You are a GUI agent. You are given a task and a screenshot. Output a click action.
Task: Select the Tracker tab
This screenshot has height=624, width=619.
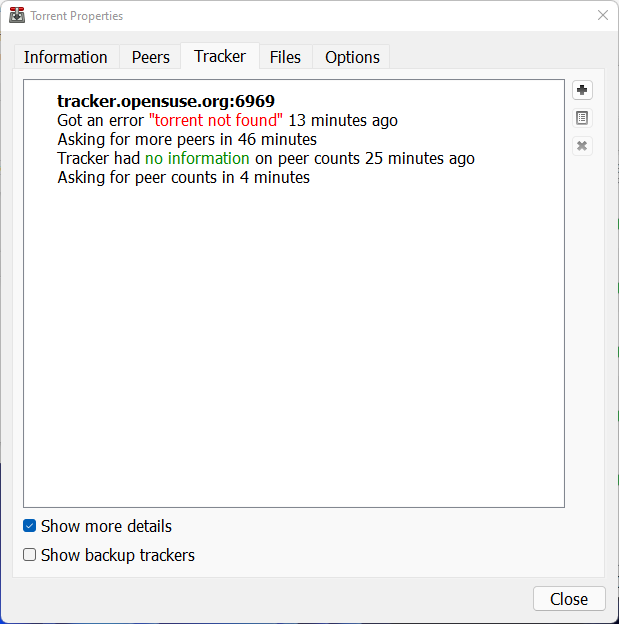click(220, 56)
